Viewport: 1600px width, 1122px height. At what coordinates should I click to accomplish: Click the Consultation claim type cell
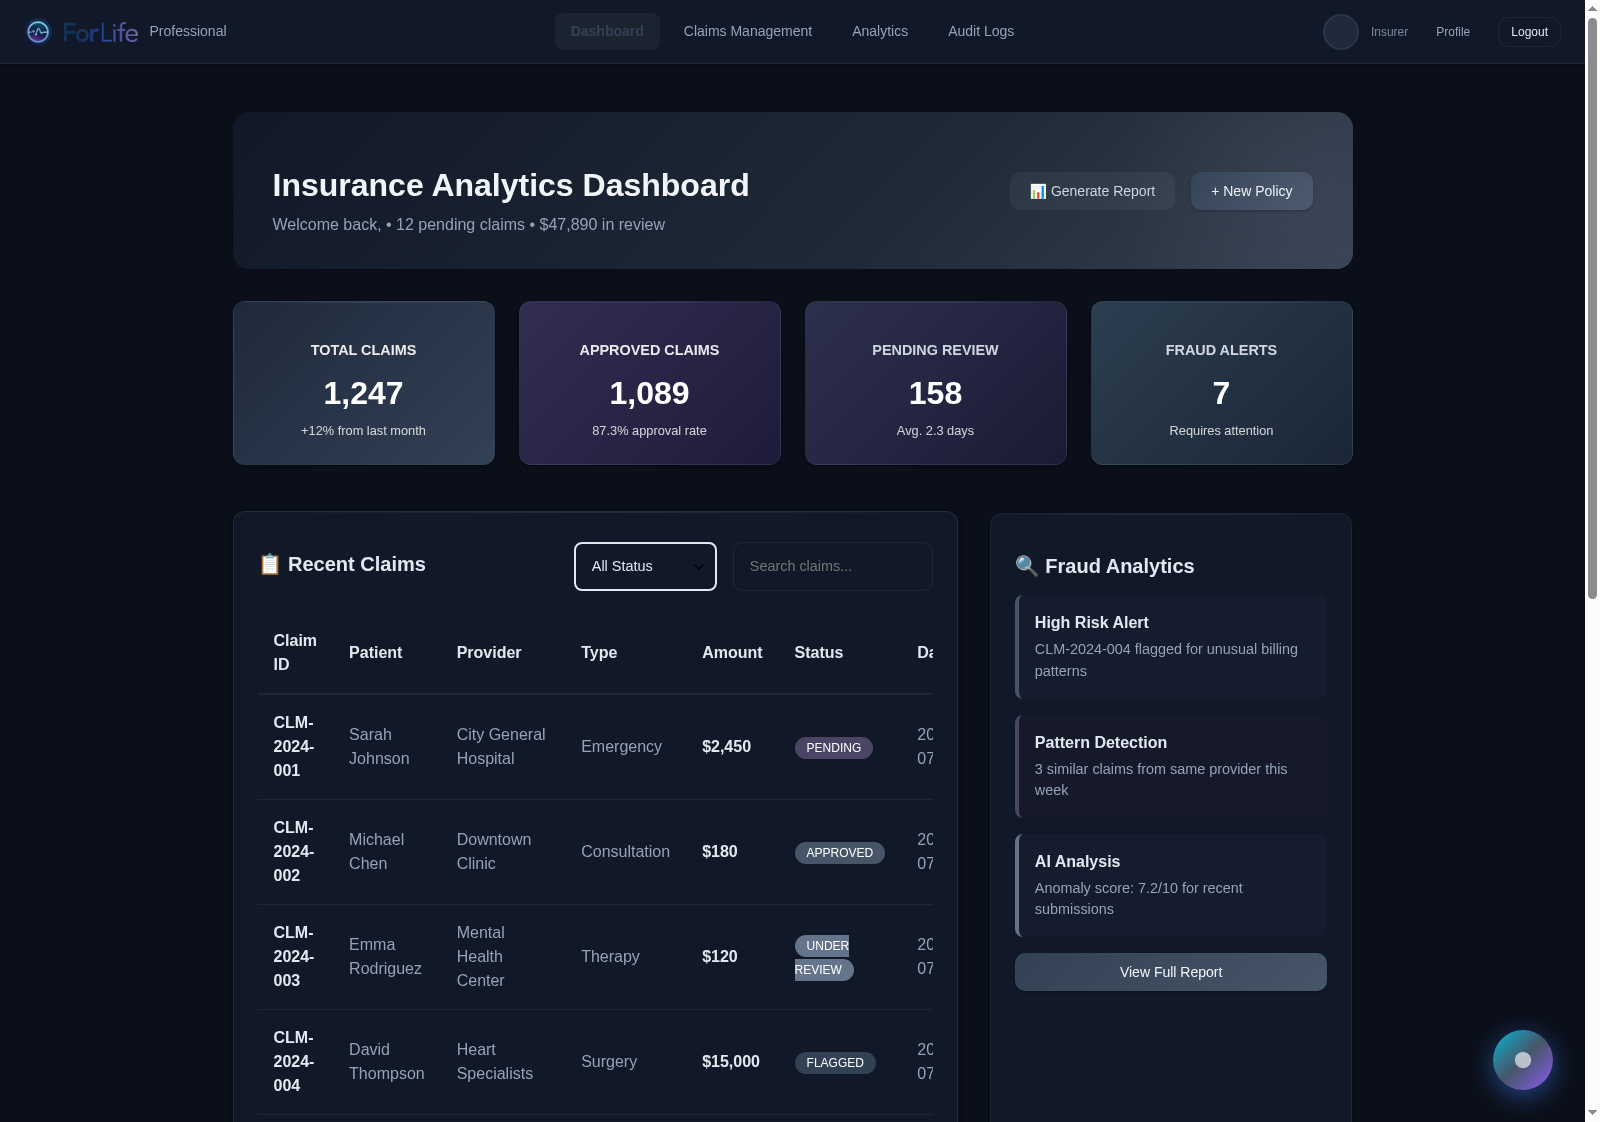[x=626, y=852]
